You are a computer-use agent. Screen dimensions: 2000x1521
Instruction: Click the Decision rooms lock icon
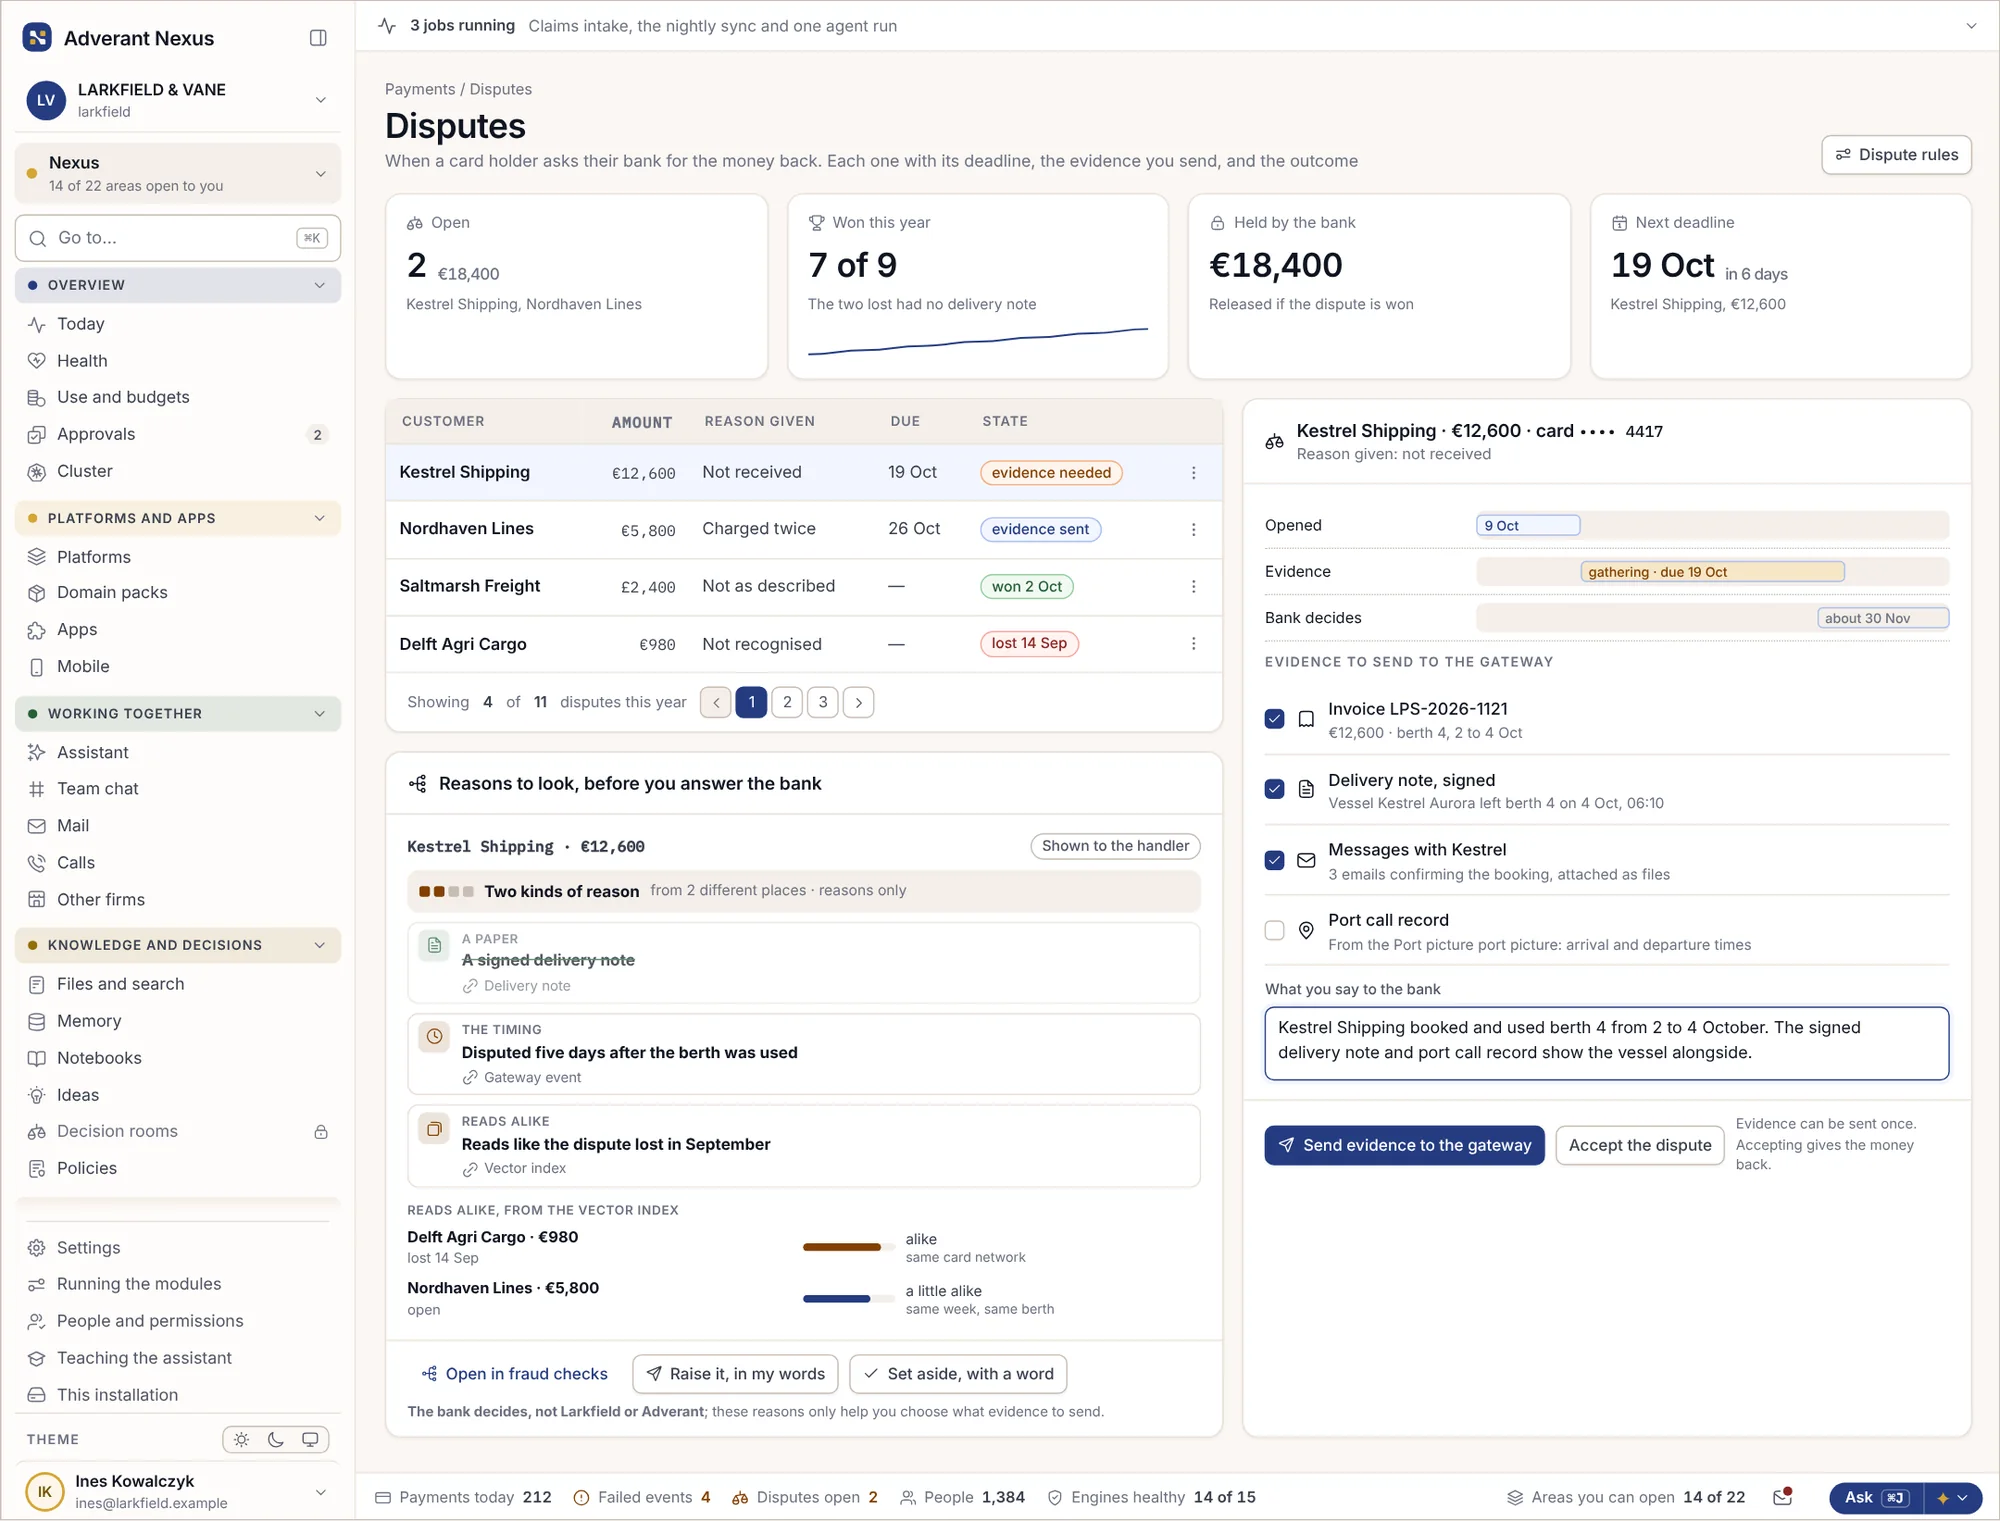tap(321, 1132)
